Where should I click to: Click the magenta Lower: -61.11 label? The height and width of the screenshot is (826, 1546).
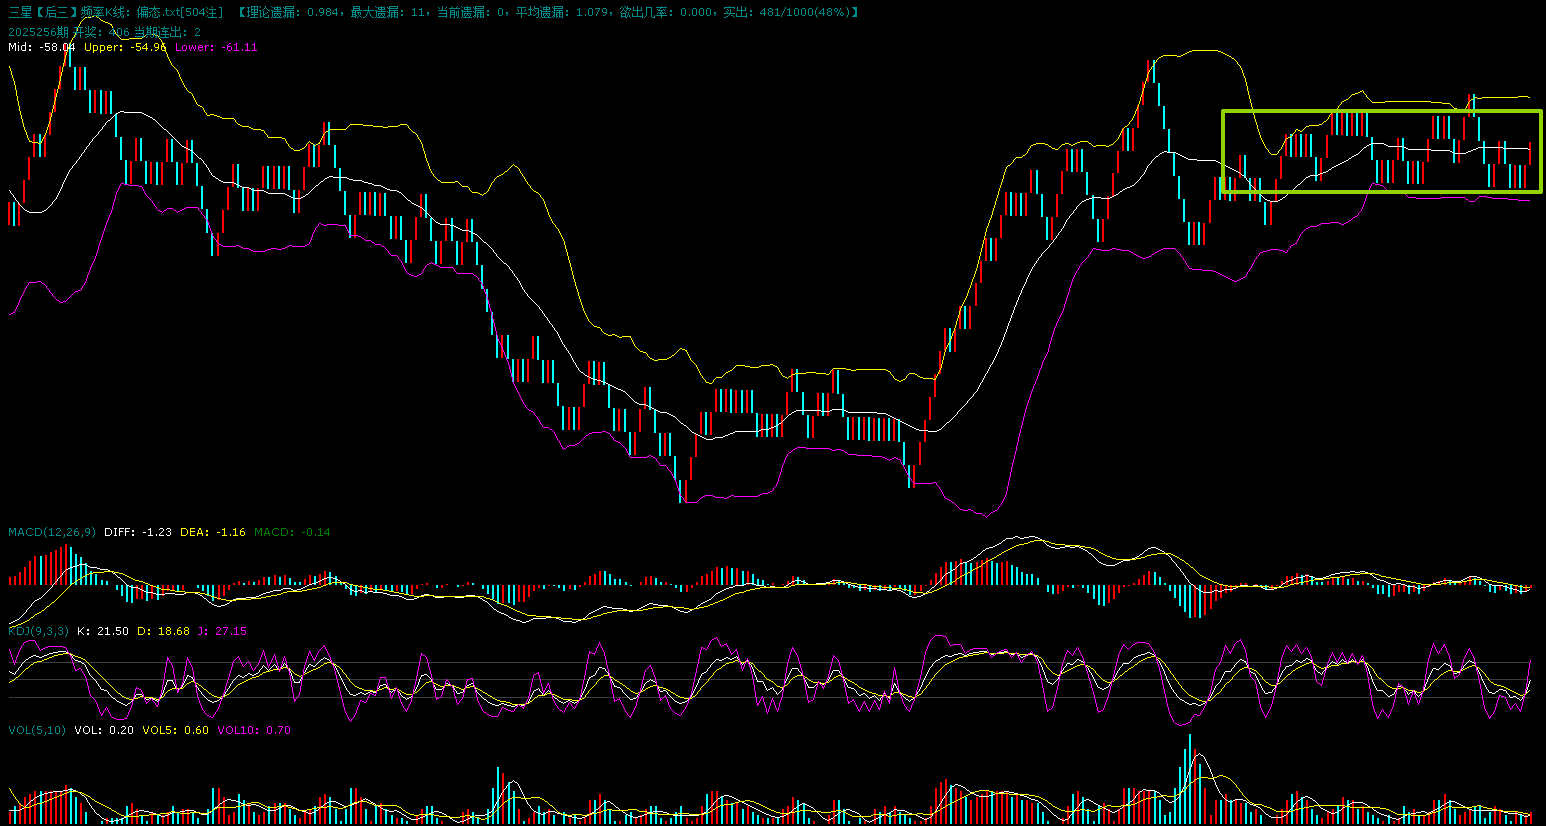[x=216, y=47]
